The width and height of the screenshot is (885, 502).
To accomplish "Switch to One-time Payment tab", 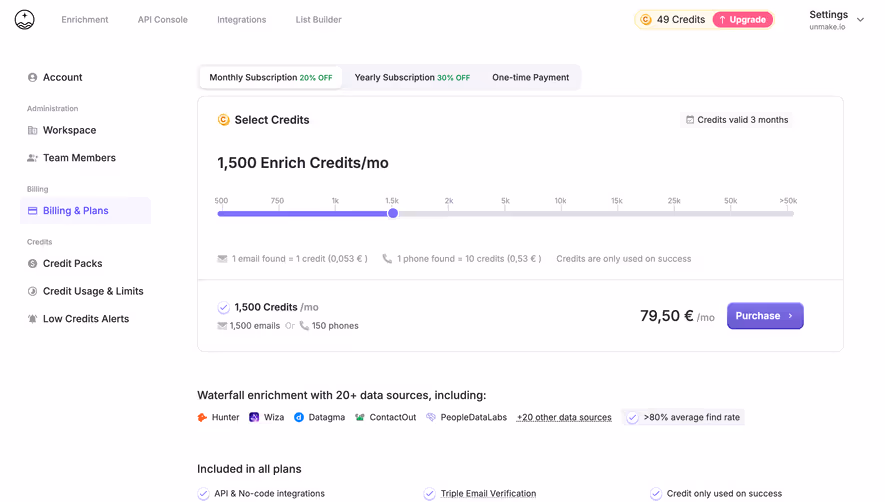I will click(531, 77).
